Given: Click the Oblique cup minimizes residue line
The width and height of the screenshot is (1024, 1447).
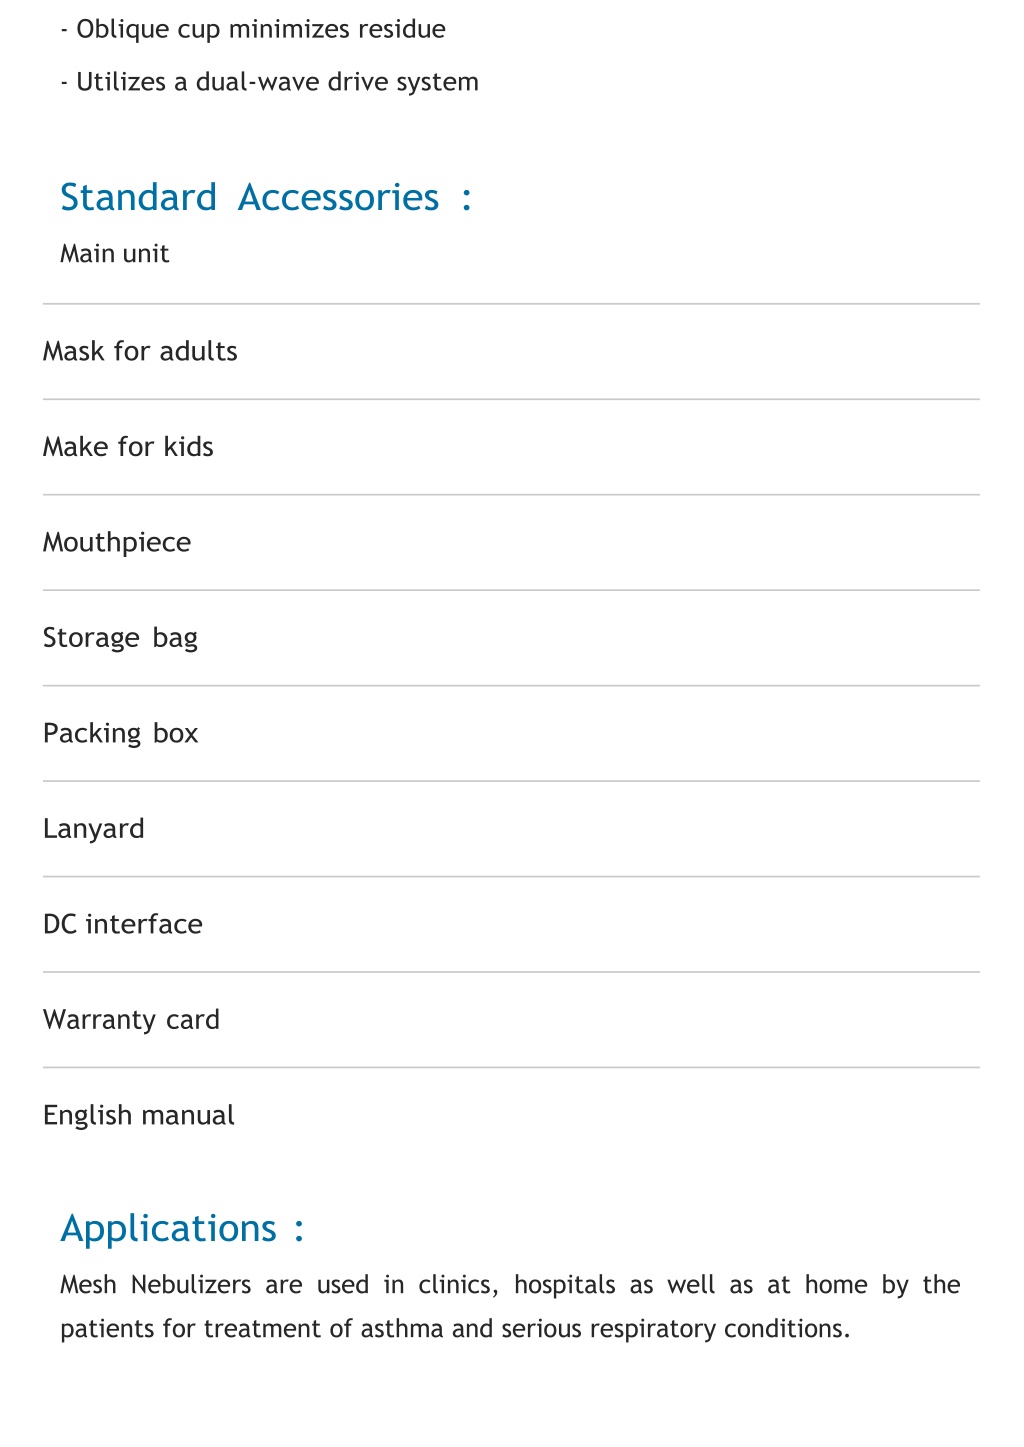Looking at the screenshot, I should tap(253, 29).
